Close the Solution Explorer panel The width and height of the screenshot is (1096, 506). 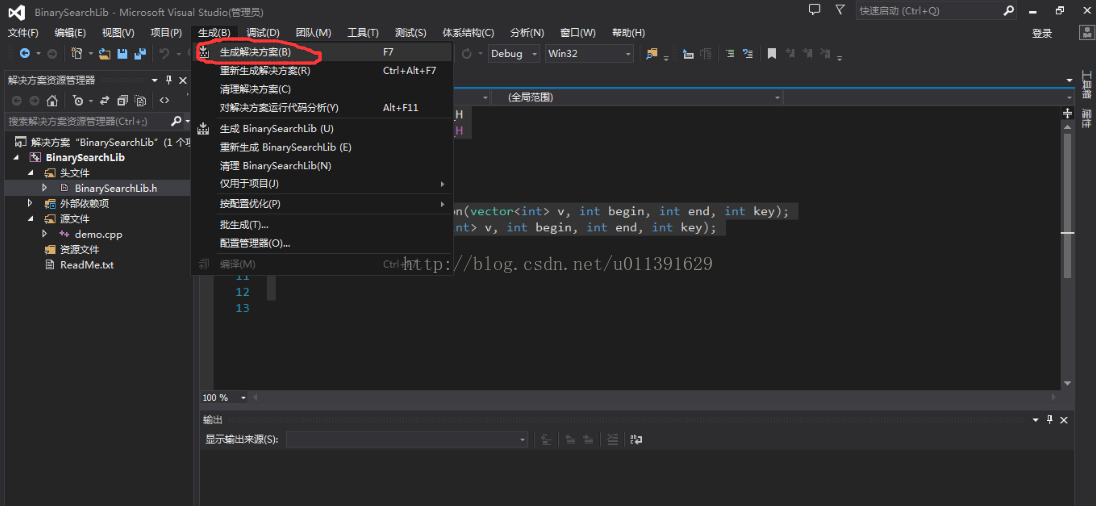182,80
